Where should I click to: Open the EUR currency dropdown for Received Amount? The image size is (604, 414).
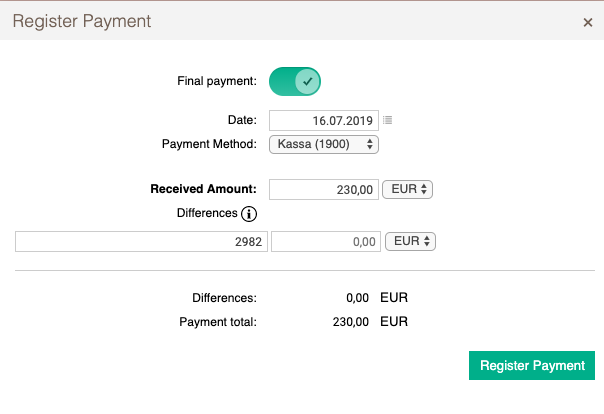408,189
